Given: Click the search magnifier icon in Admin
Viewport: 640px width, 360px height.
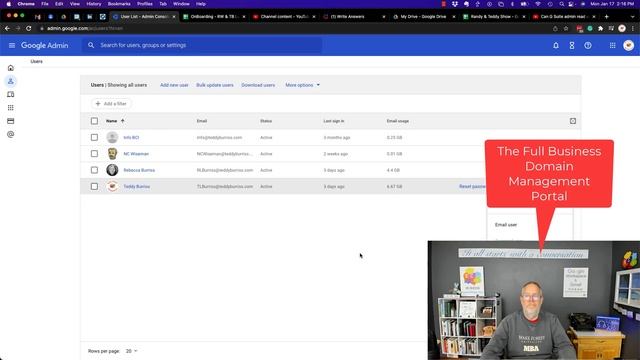Looking at the screenshot, I should tap(91, 45).
